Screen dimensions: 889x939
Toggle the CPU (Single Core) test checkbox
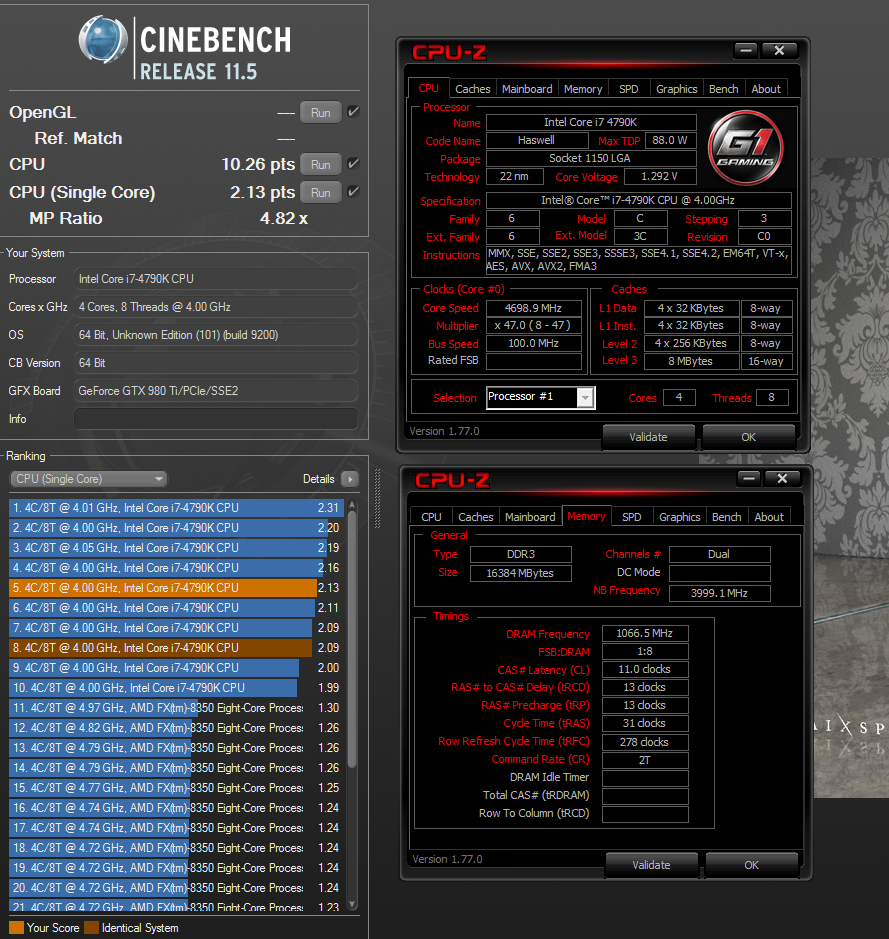point(353,192)
